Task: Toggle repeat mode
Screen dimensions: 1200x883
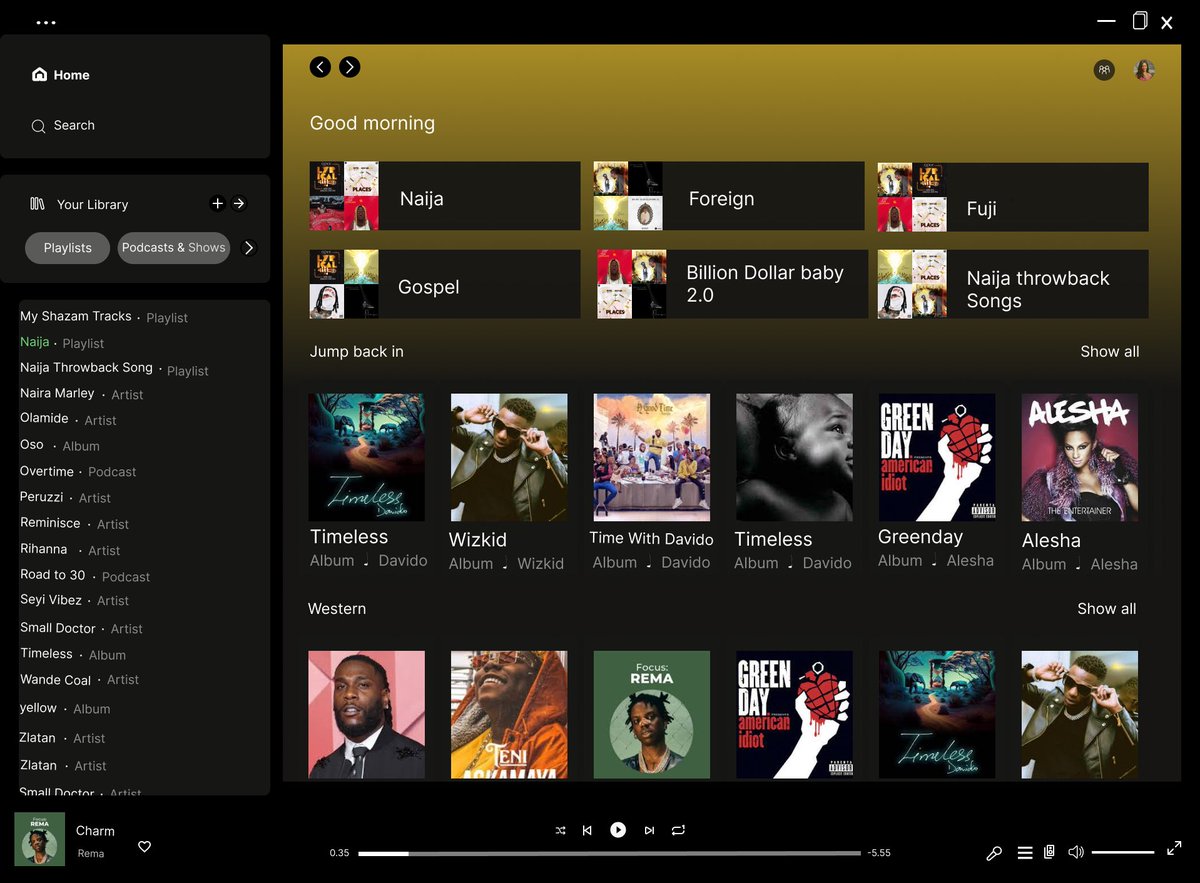Action: [678, 830]
